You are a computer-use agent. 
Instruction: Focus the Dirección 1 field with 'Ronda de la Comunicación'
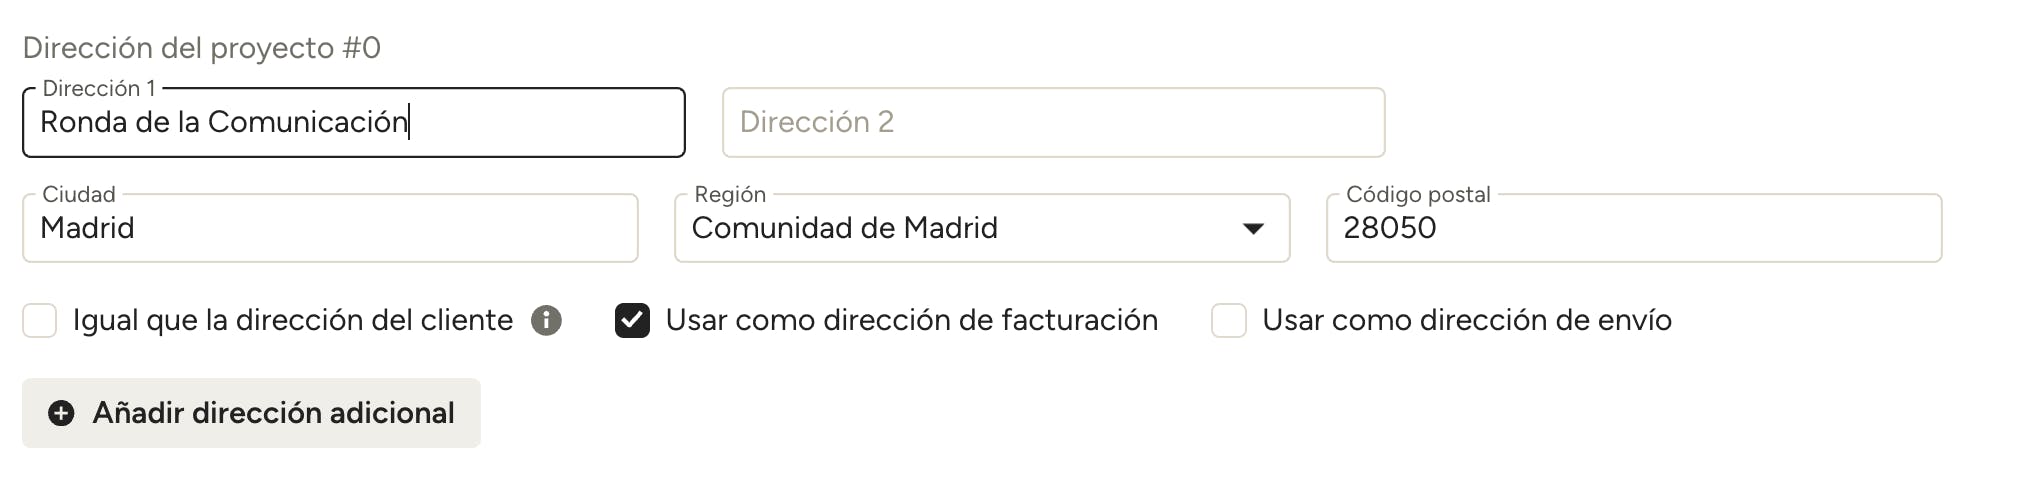coord(353,123)
